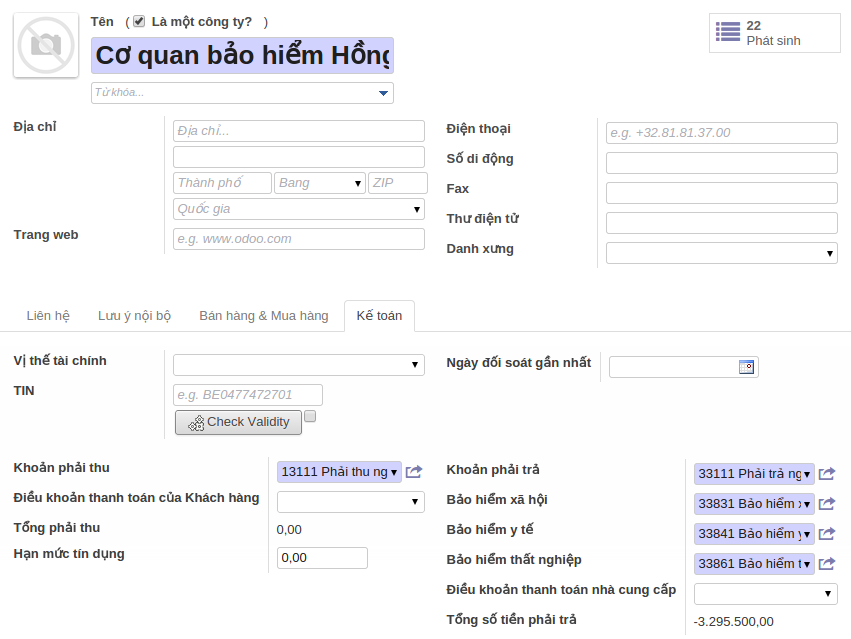The height and width of the screenshot is (639, 851).
Task: Open external link for Bảo hiểm thất nghiệp account
Action: click(826, 564)
